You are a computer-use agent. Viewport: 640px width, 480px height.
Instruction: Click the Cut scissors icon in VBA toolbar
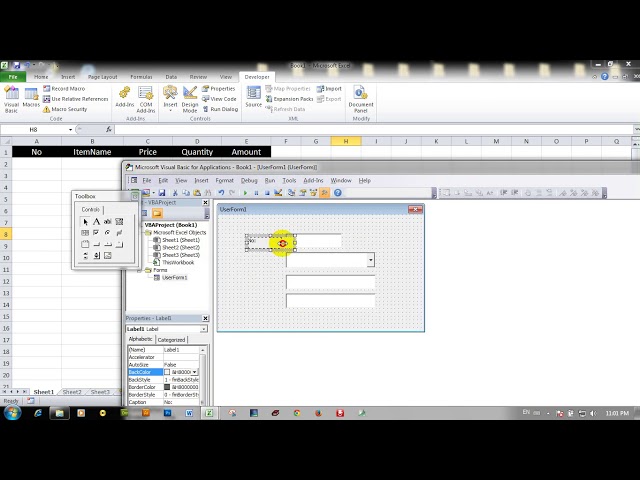pyautogui.click(x=175, y=193)
